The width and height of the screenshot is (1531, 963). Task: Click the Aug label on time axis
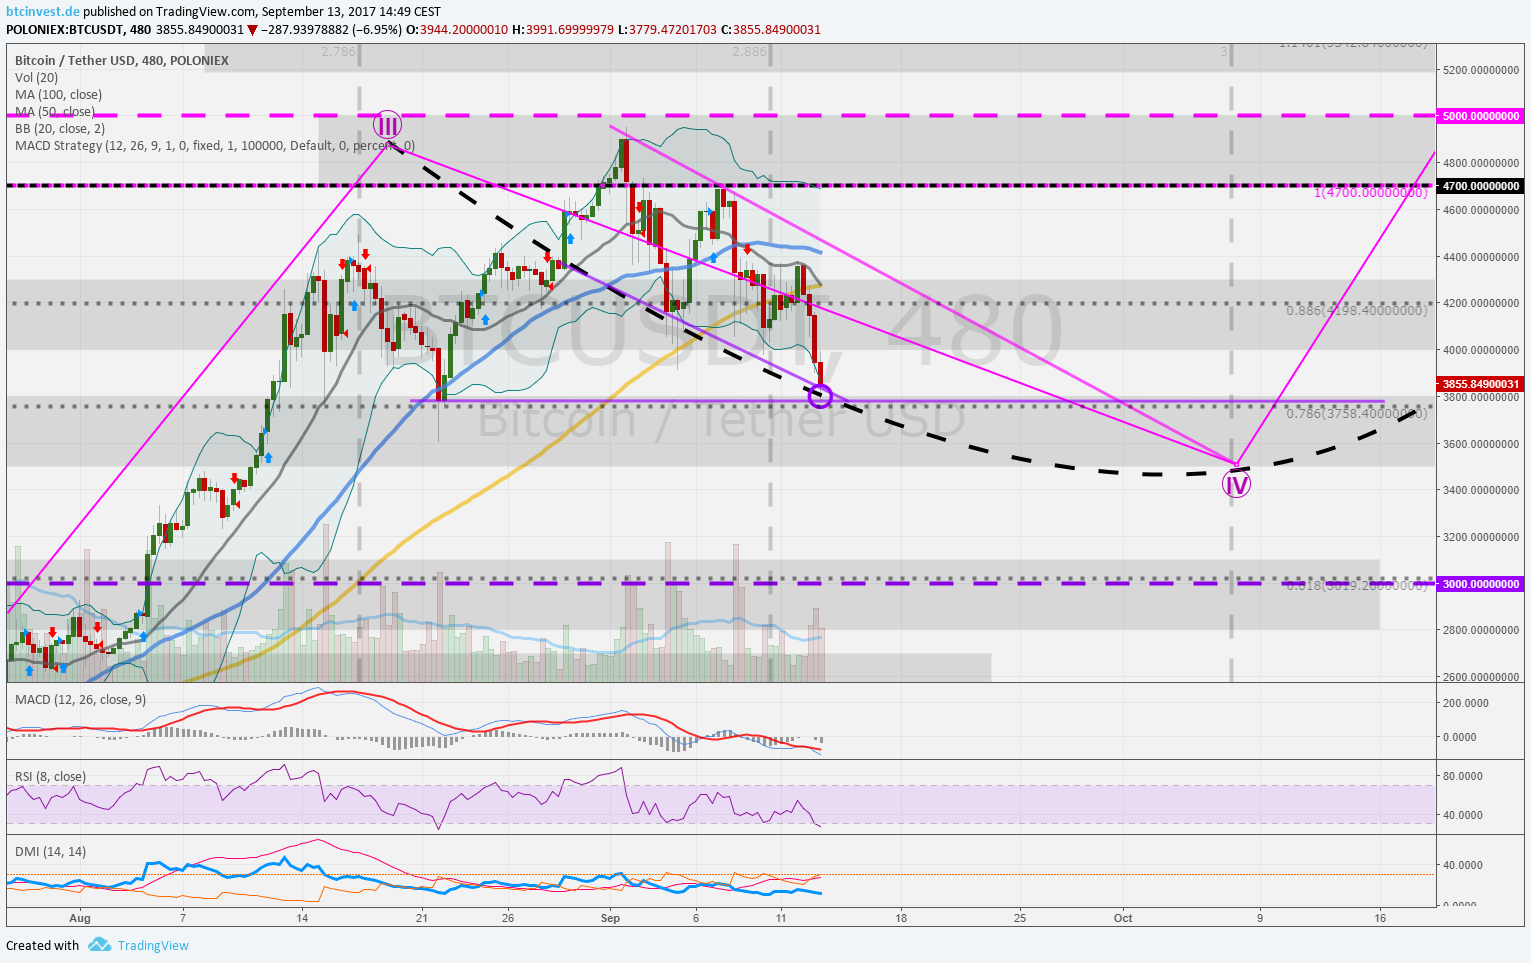coord(80,918)
